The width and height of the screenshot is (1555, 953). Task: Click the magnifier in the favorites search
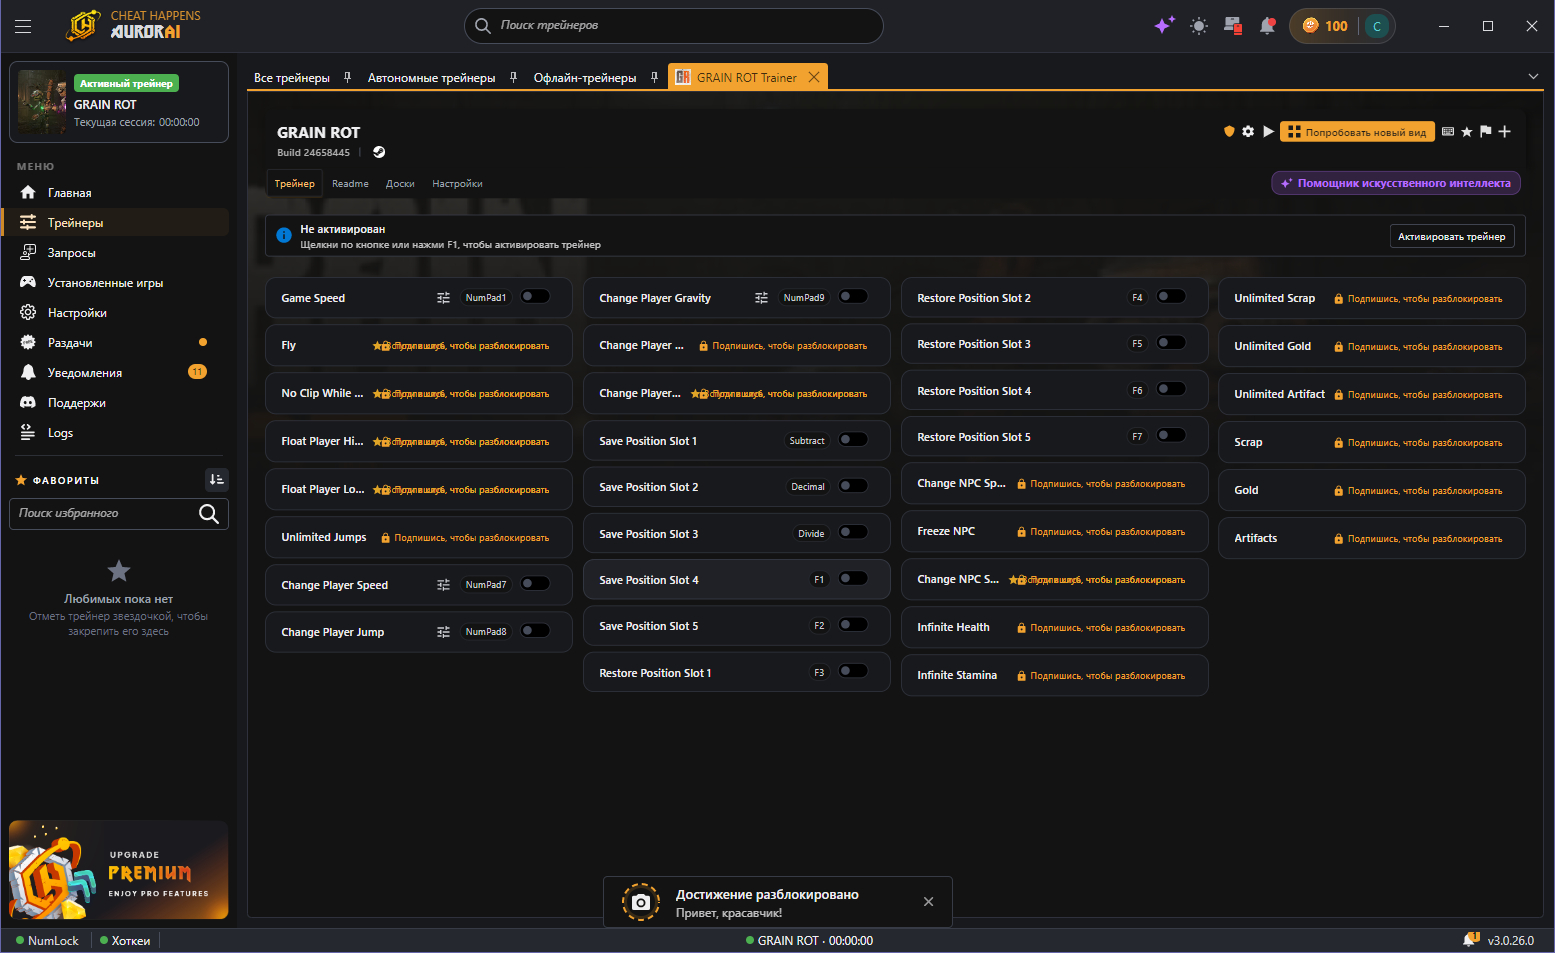click(208, 514)
